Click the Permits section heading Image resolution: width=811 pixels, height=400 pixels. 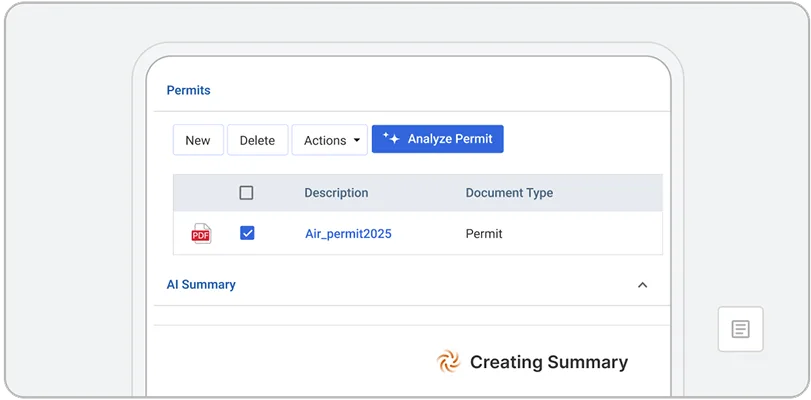point(188,90)
